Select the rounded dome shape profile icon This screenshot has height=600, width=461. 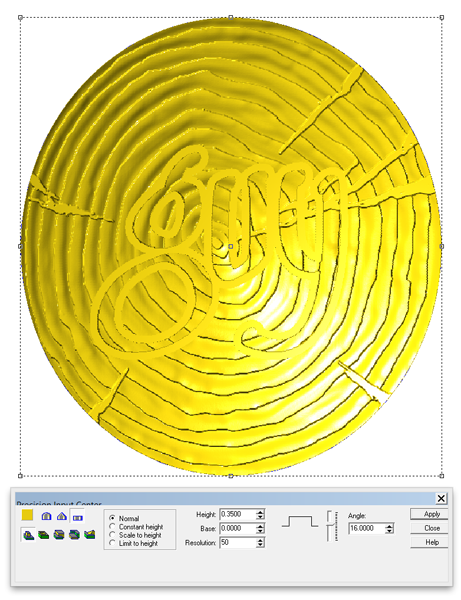point(46,516)
